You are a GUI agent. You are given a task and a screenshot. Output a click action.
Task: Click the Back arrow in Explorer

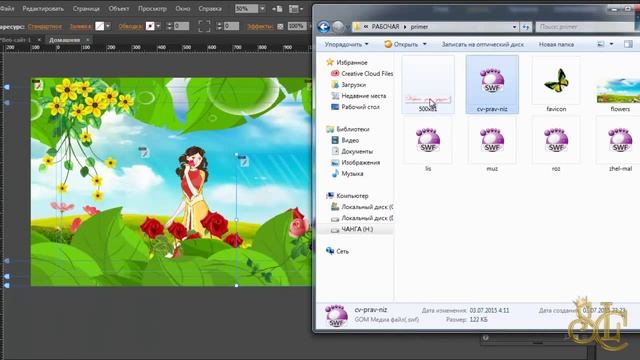[324, 27]
